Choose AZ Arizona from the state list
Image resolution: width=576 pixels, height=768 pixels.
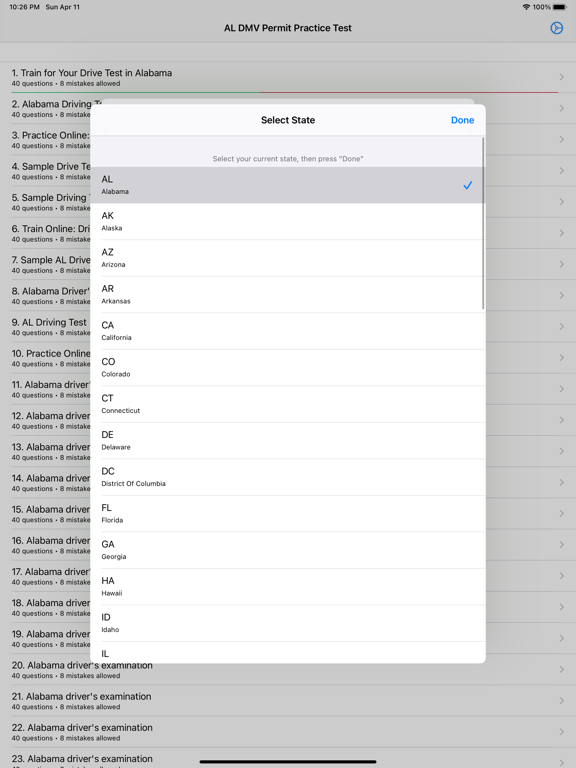(288, 258)
